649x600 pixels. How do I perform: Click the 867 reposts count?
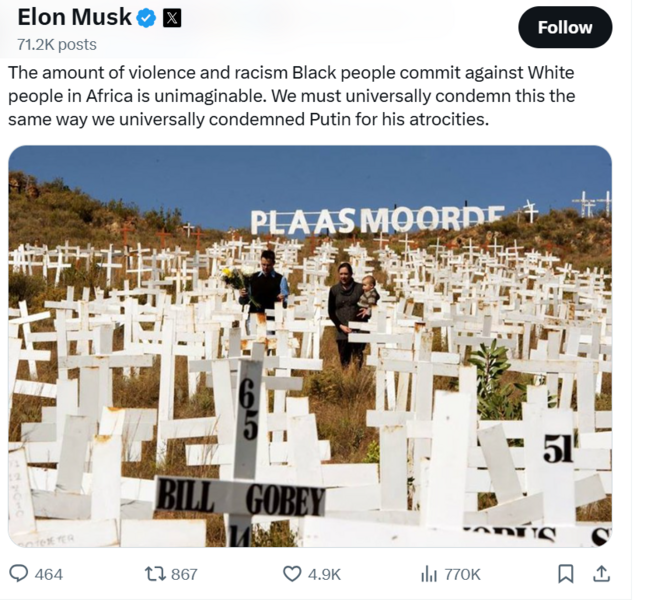click(x=184, y=574)
